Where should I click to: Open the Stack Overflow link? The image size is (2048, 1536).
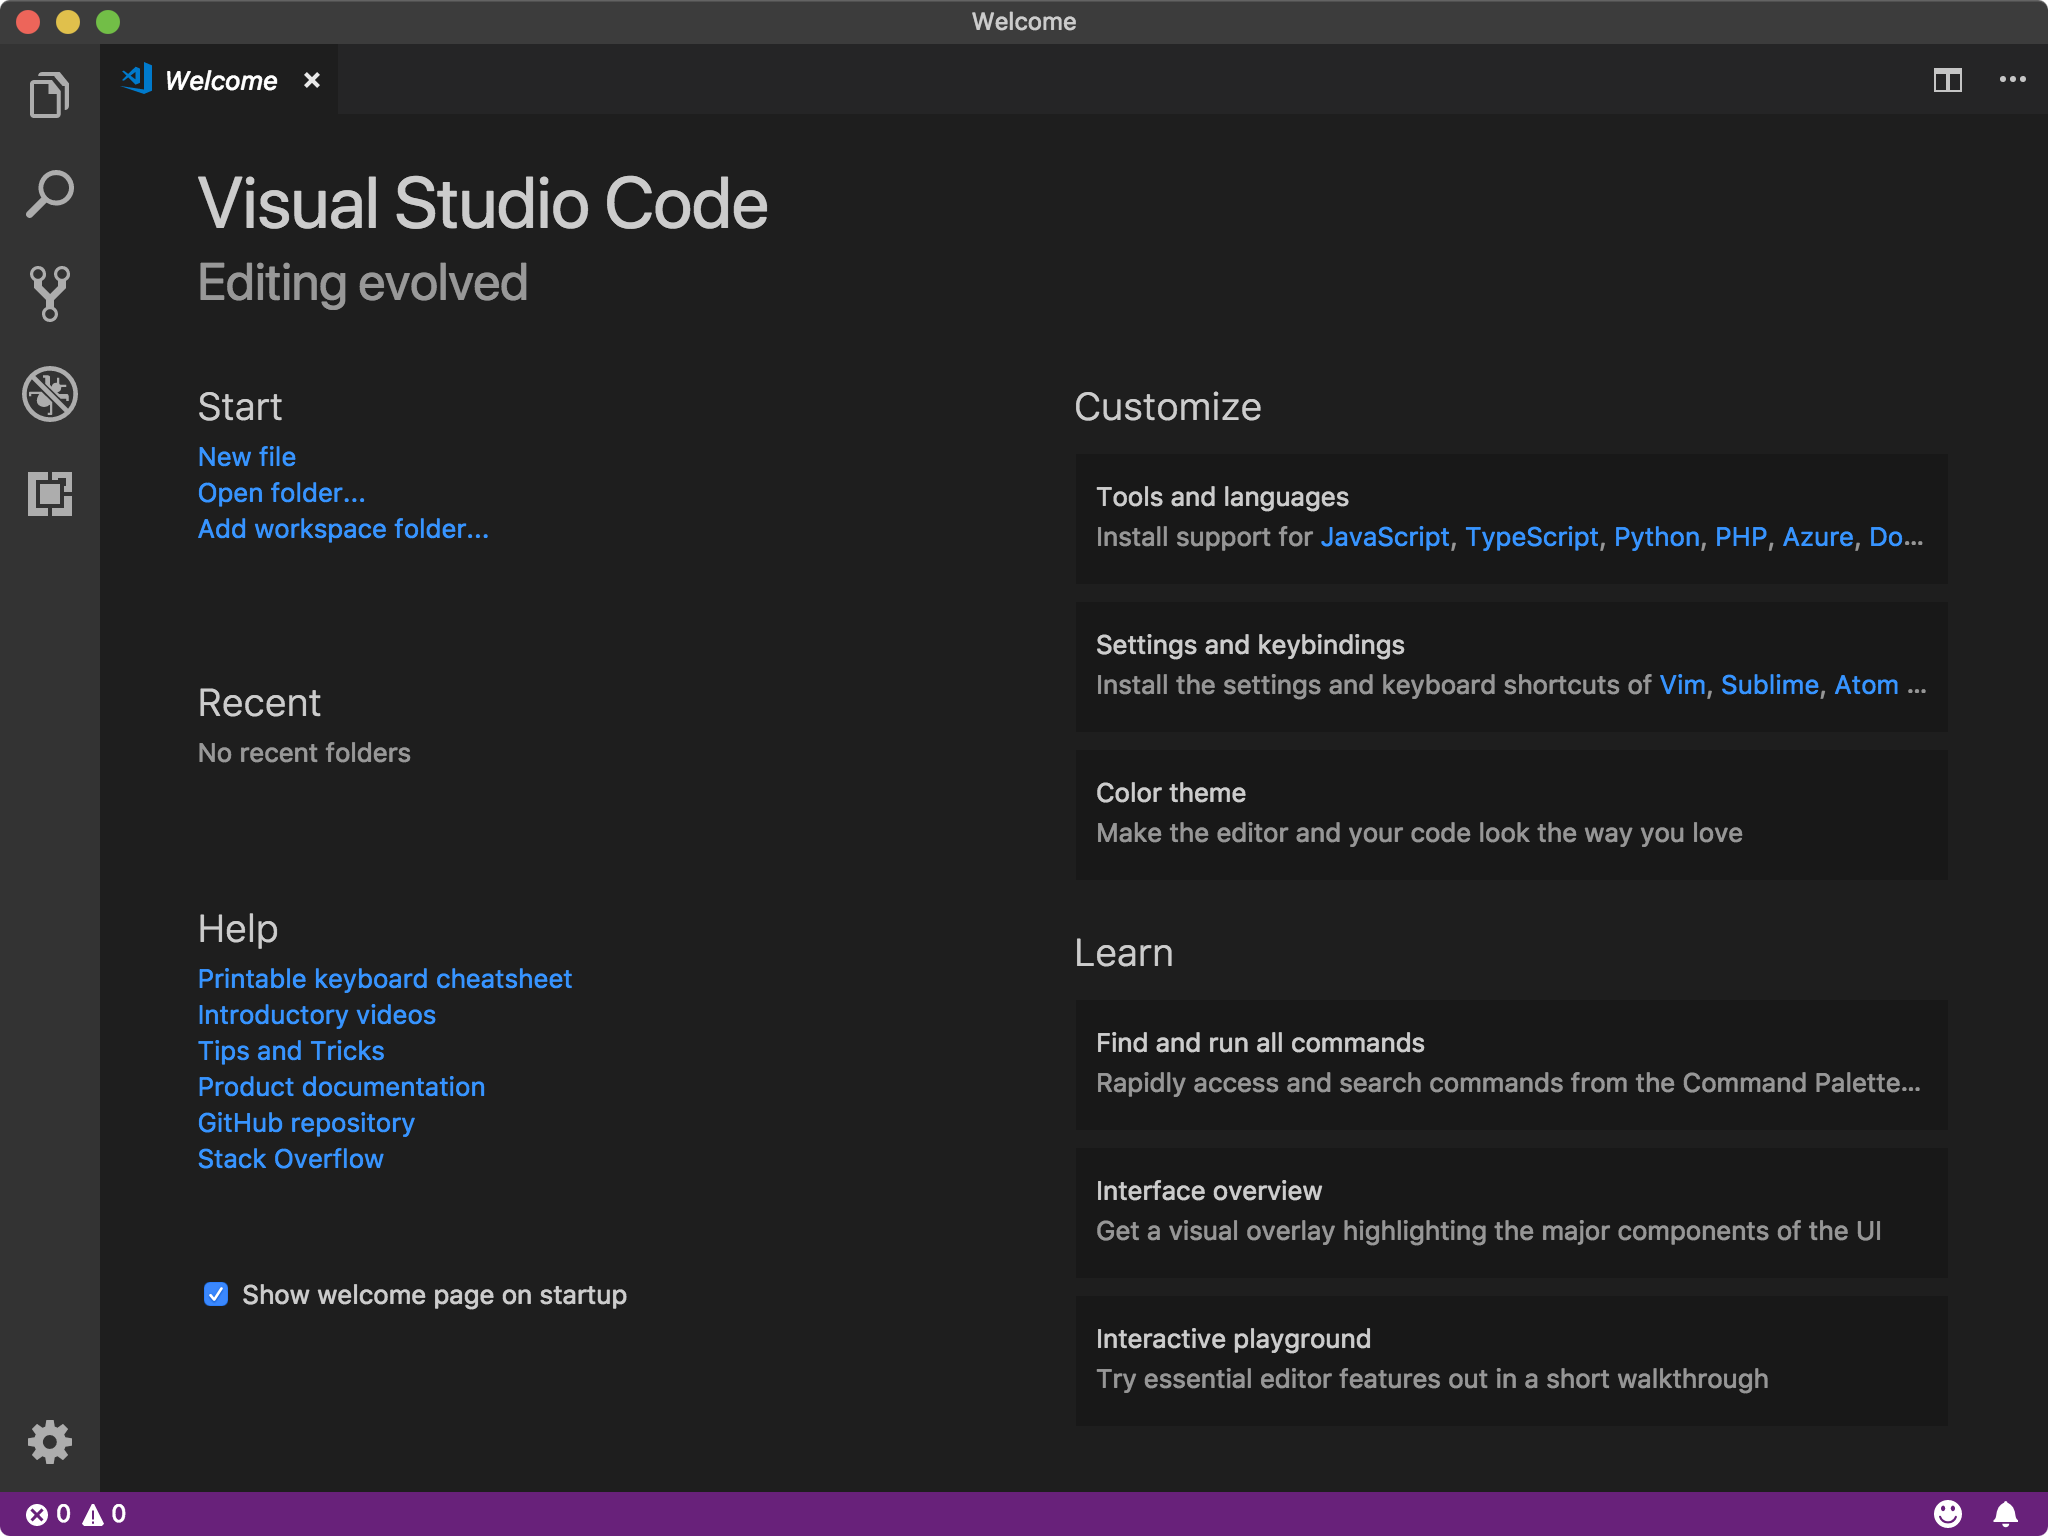[x=291, y=1159]
